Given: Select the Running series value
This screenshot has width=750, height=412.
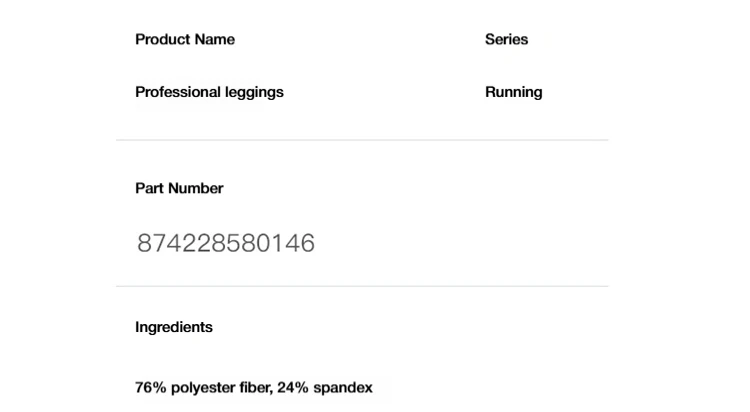Looking at the screenshot, I should pos(513,92).
